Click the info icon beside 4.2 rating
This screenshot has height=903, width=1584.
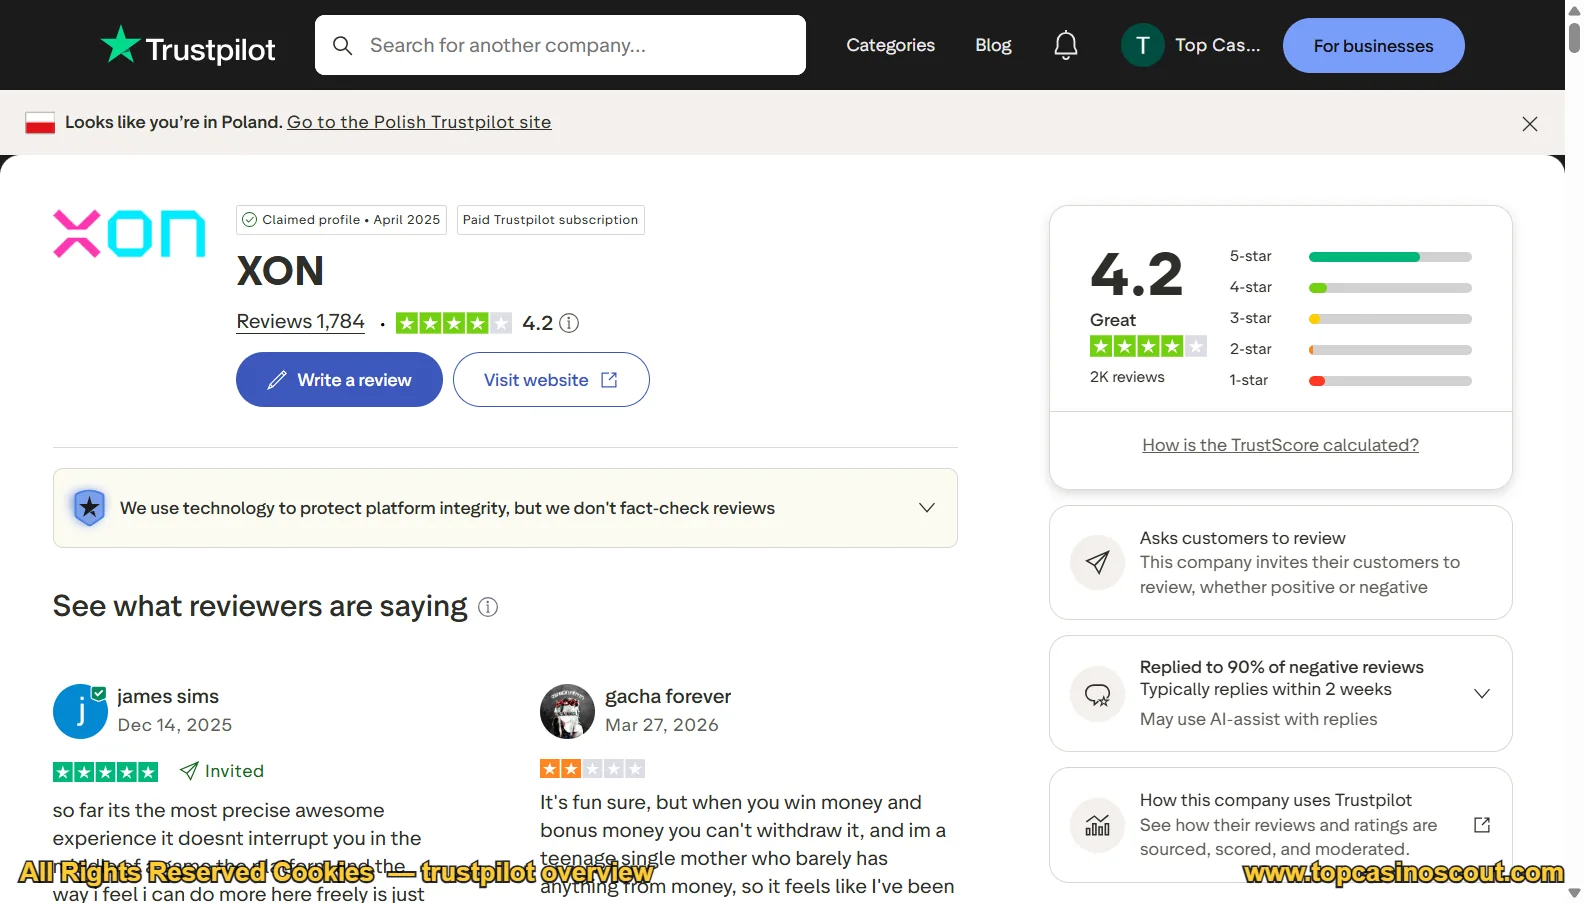tap(569, 323)
